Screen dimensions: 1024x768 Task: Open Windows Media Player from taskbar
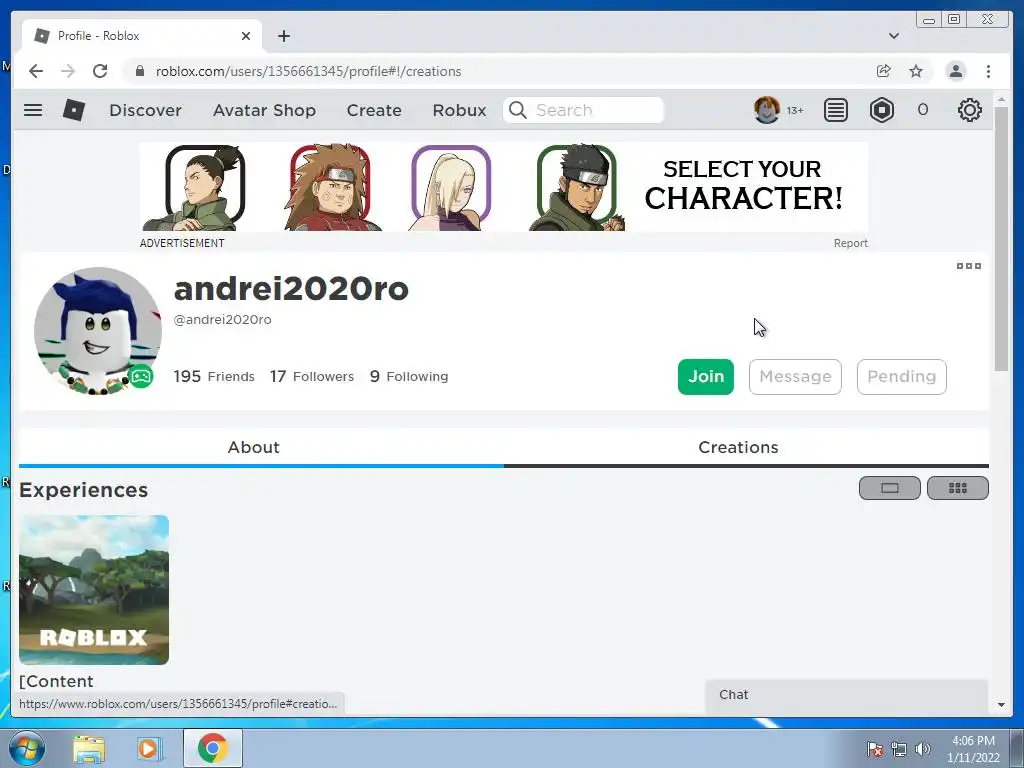coord(149,748)
